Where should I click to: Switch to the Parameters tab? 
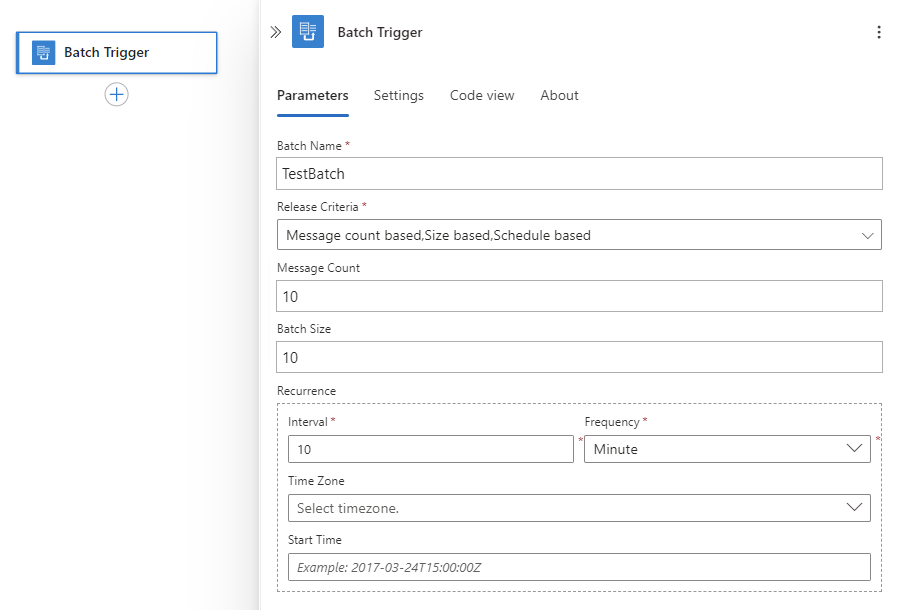coord(312,96)
